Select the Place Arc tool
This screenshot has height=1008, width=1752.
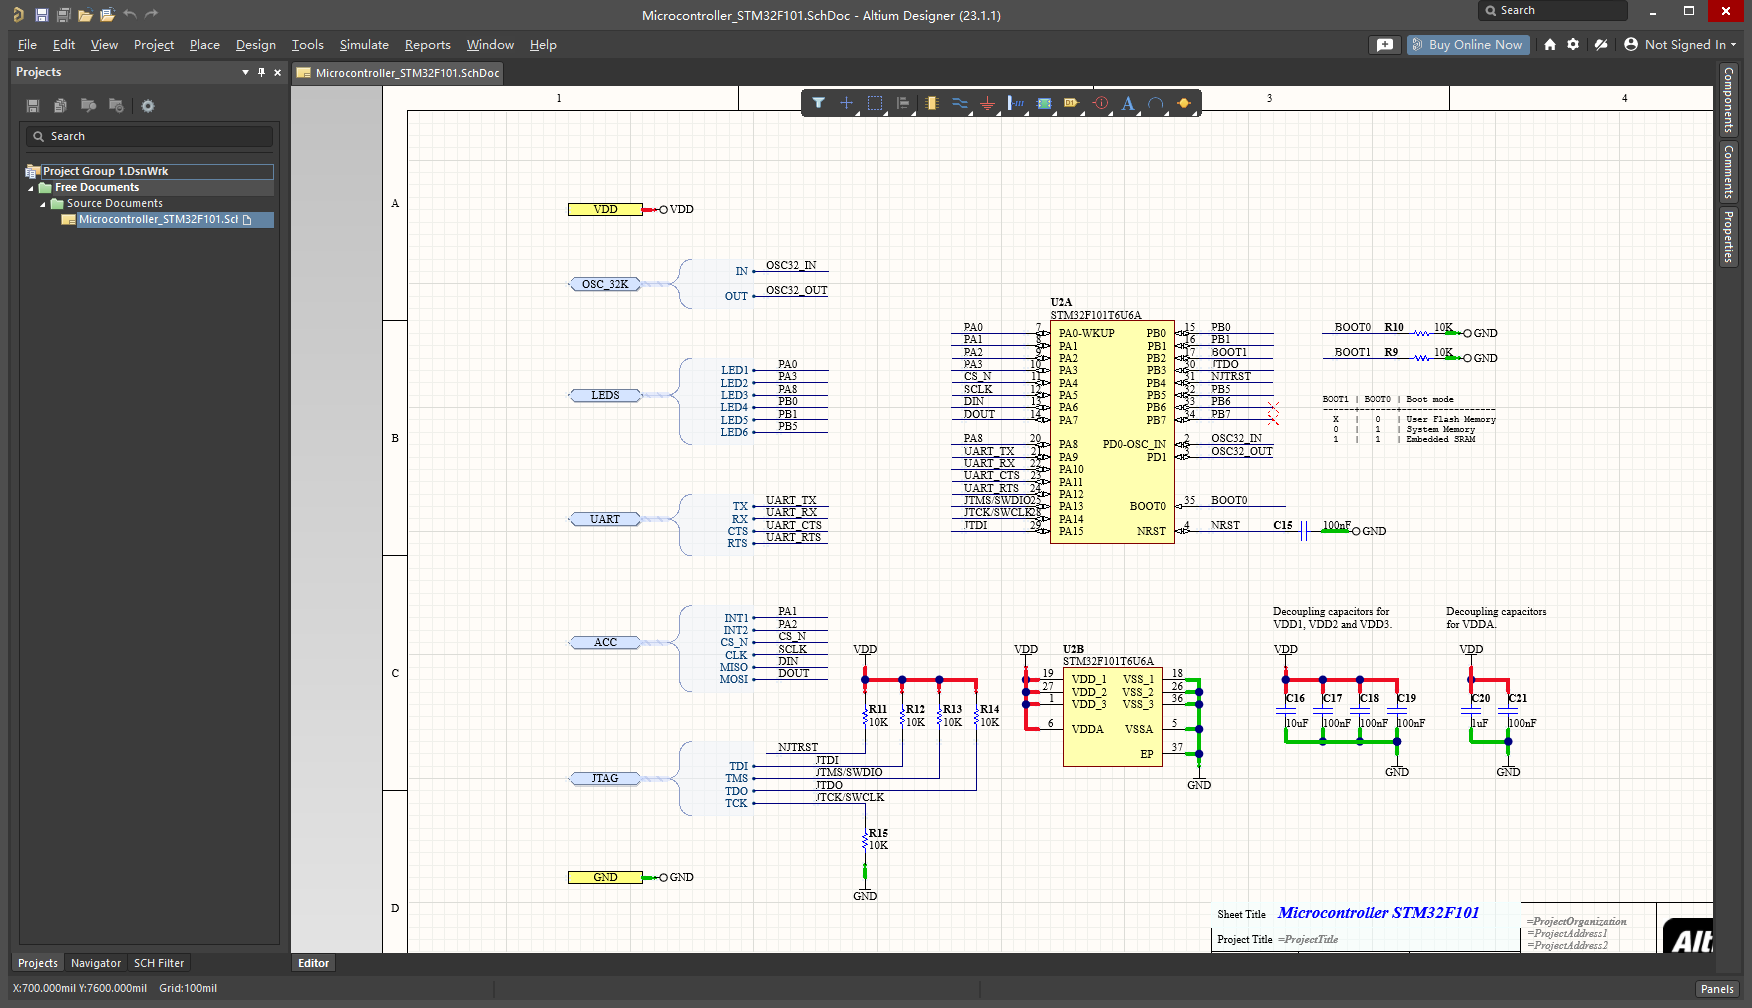click(x=1156, y=103)
